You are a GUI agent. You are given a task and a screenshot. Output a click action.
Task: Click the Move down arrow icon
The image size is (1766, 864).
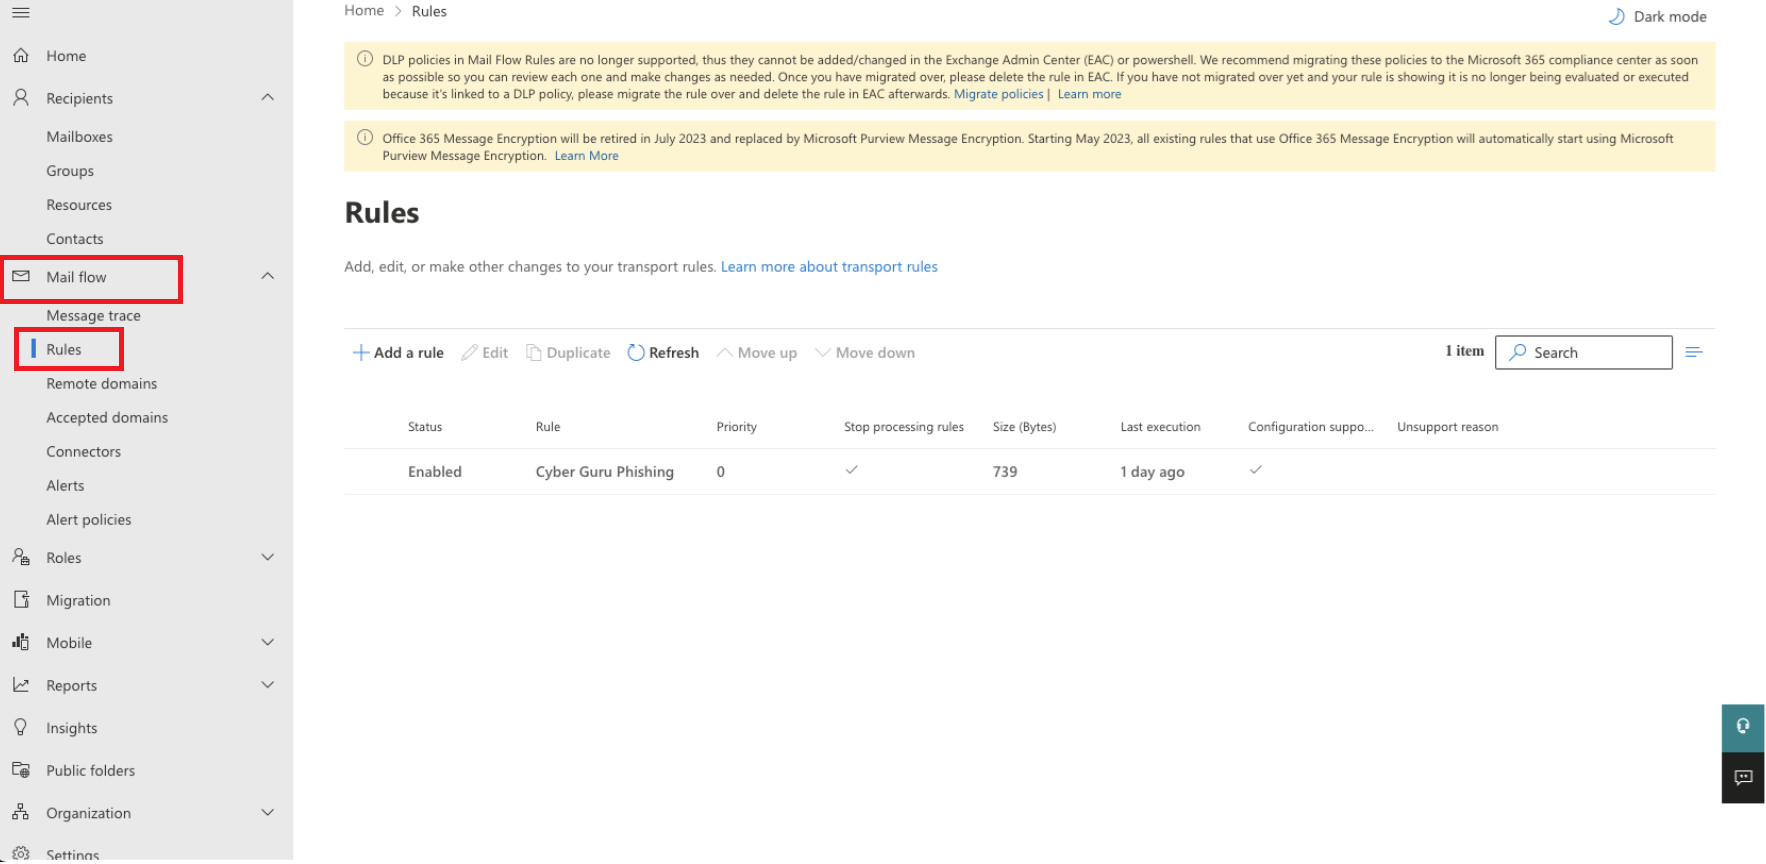tap(823, 353)
